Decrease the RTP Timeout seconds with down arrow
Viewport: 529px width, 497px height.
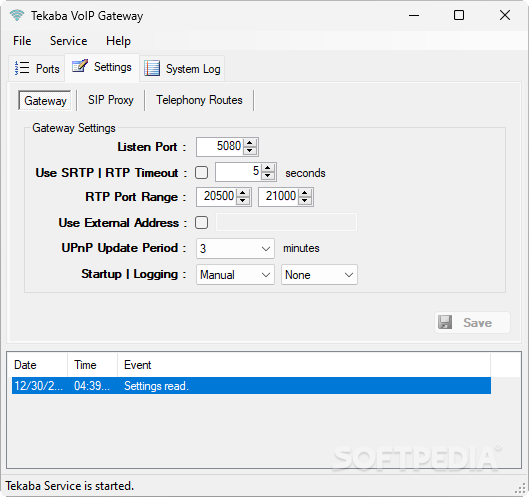268,175
